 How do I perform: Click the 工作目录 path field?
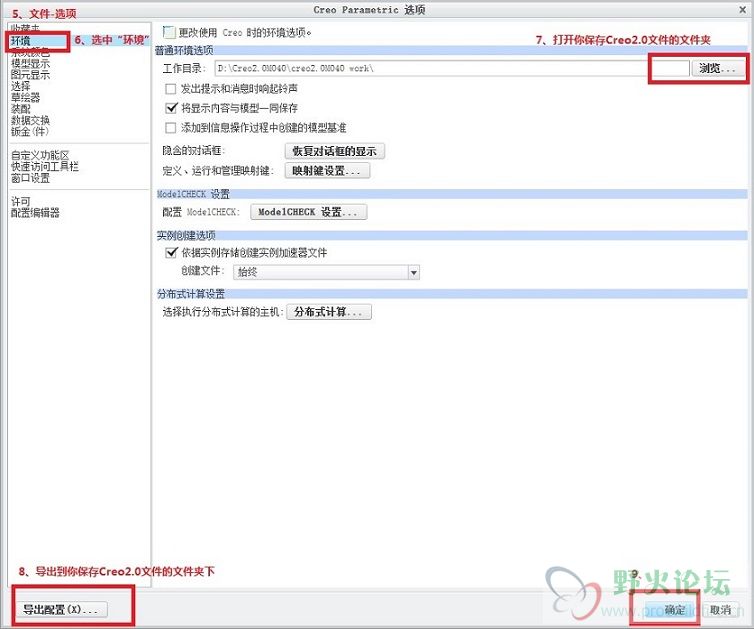[452, 68]
